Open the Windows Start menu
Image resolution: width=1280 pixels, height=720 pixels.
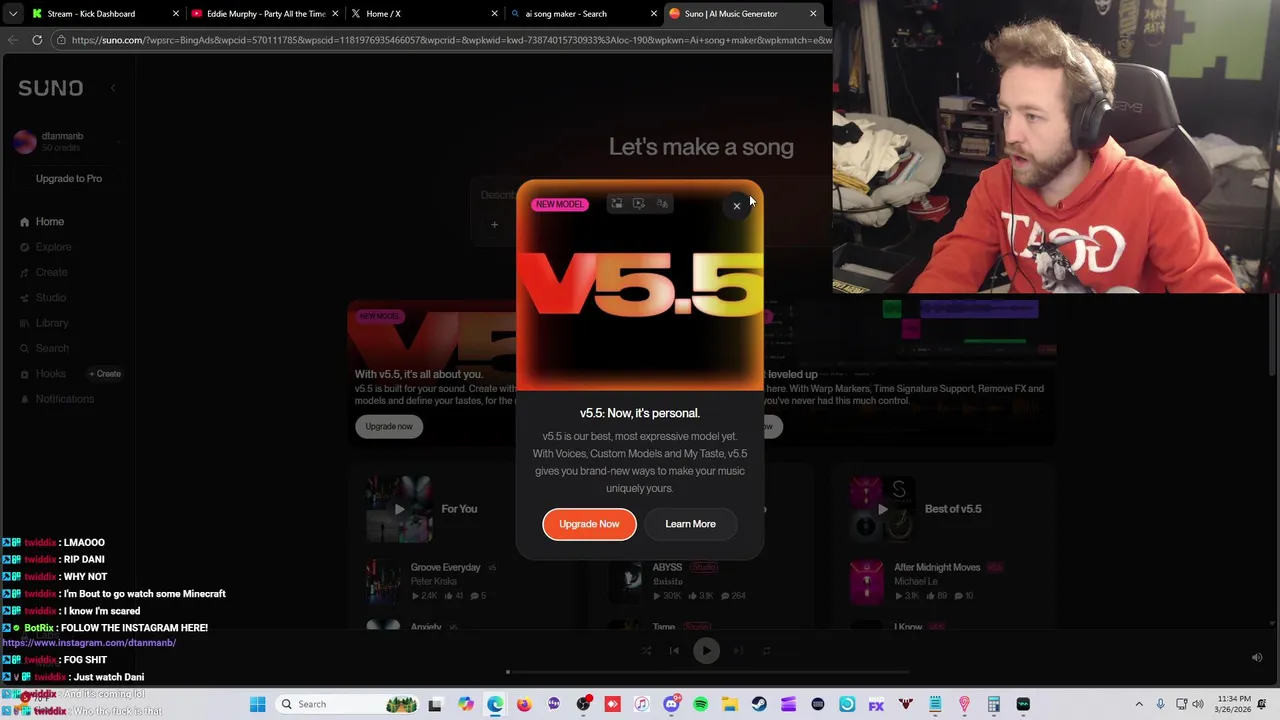pos(258,704)
